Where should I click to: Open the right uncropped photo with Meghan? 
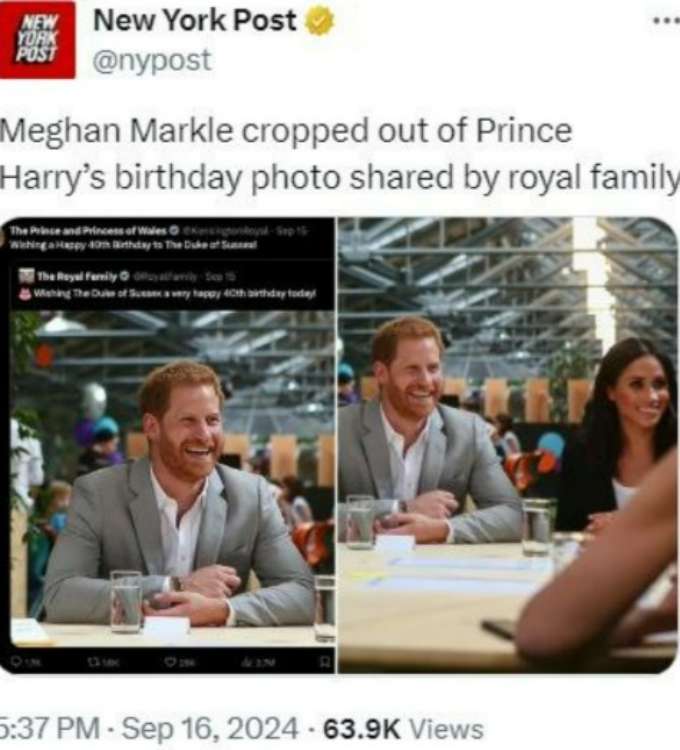[507, 445]
